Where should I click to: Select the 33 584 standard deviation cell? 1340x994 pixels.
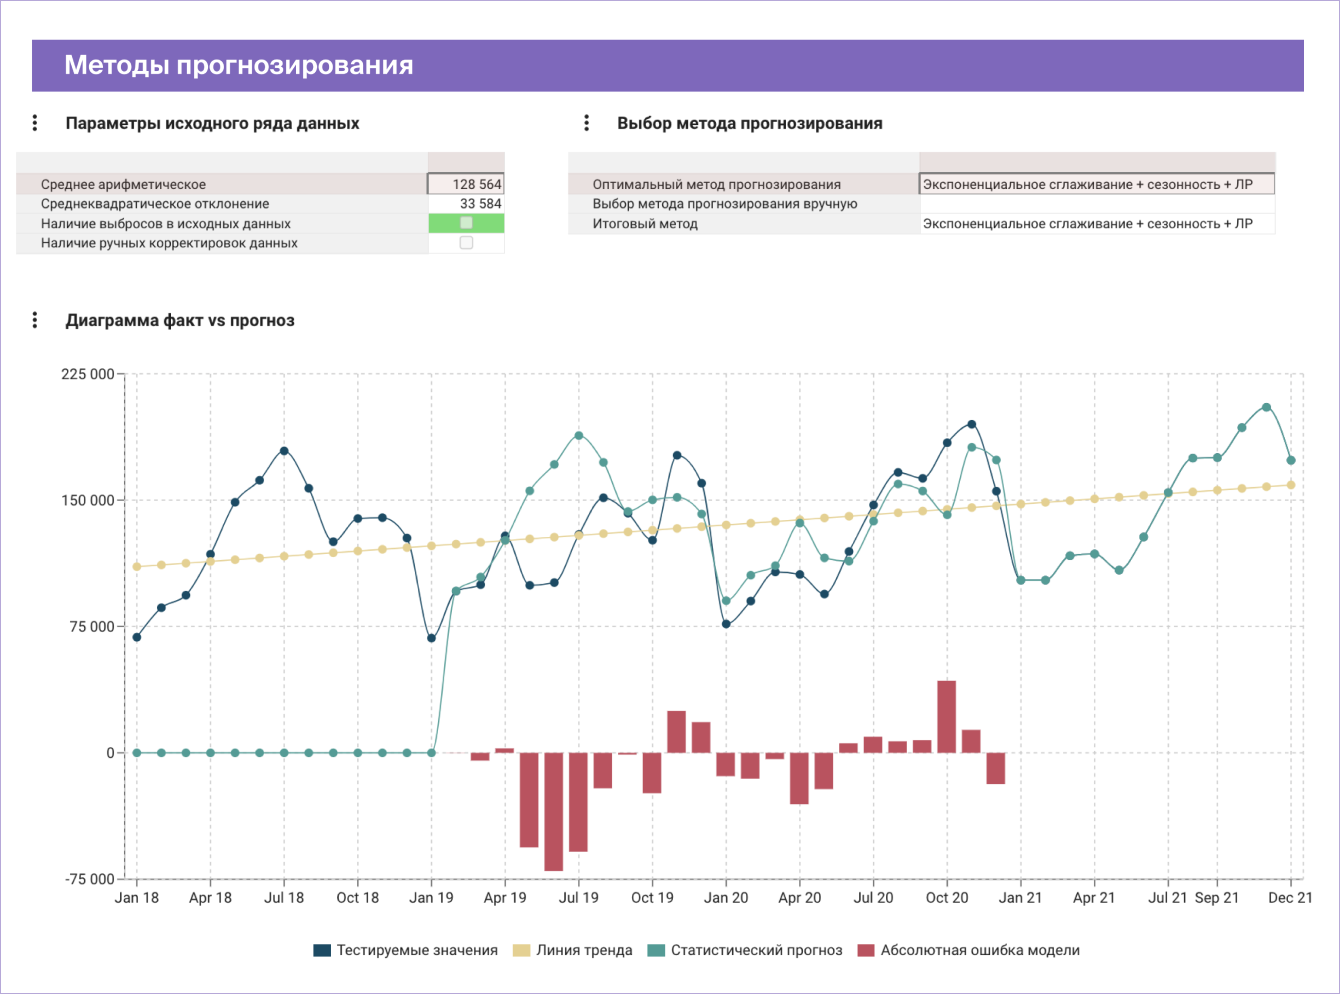point(466,204)
